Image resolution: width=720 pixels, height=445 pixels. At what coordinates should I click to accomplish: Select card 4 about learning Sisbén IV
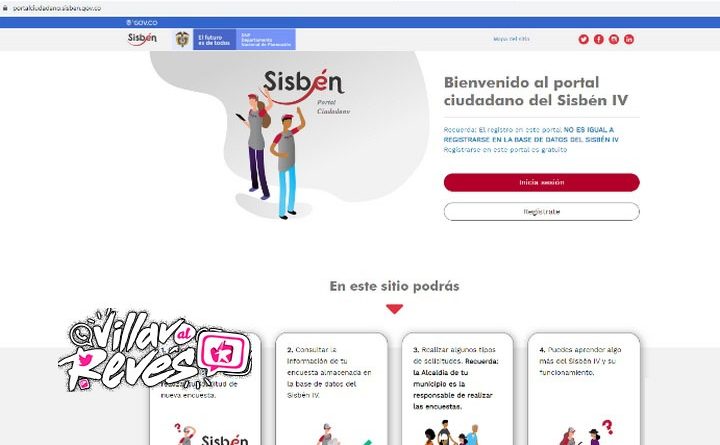click(x=584, y=389)
